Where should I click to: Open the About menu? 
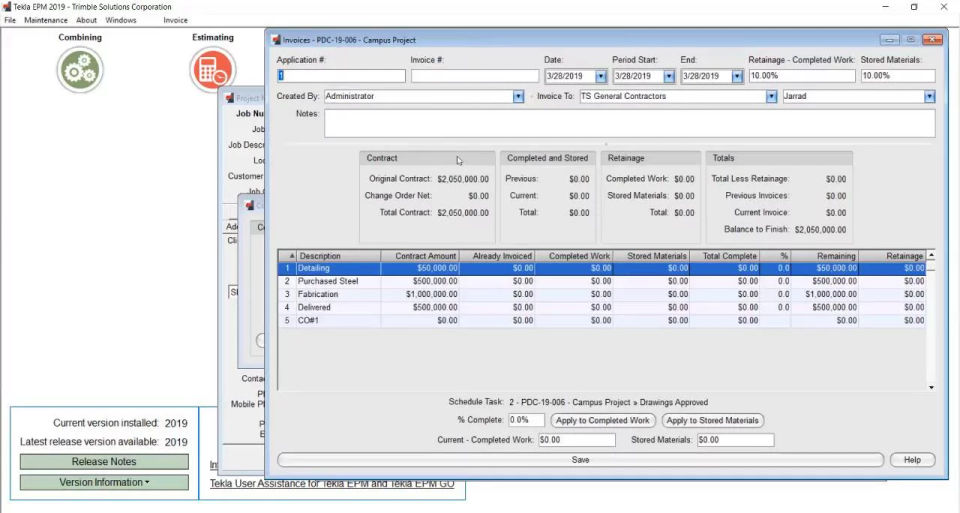[x=86, y=20]
